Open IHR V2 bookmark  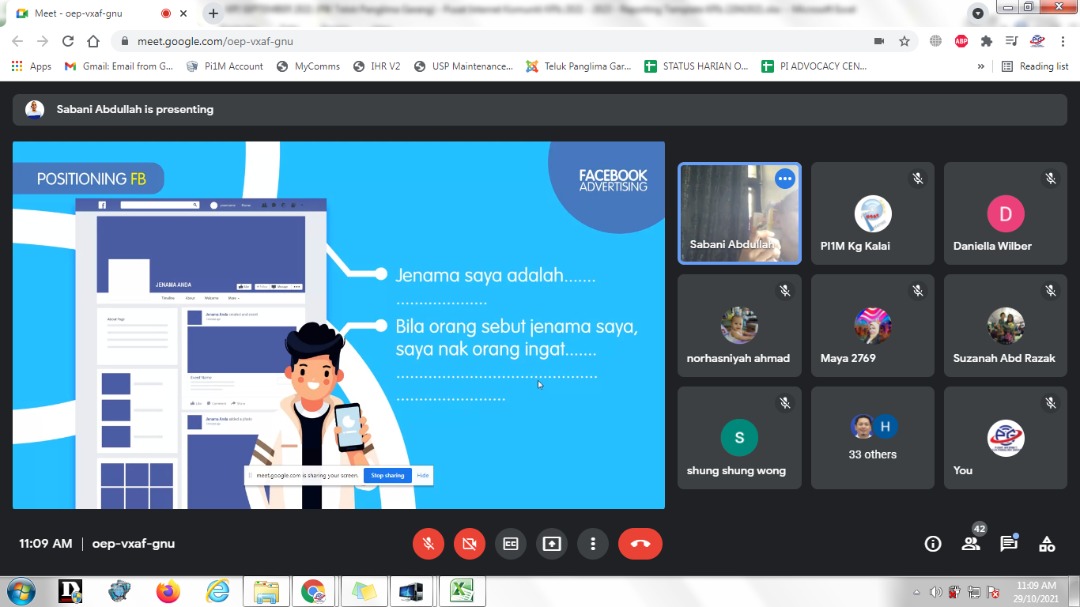point(377,66)
